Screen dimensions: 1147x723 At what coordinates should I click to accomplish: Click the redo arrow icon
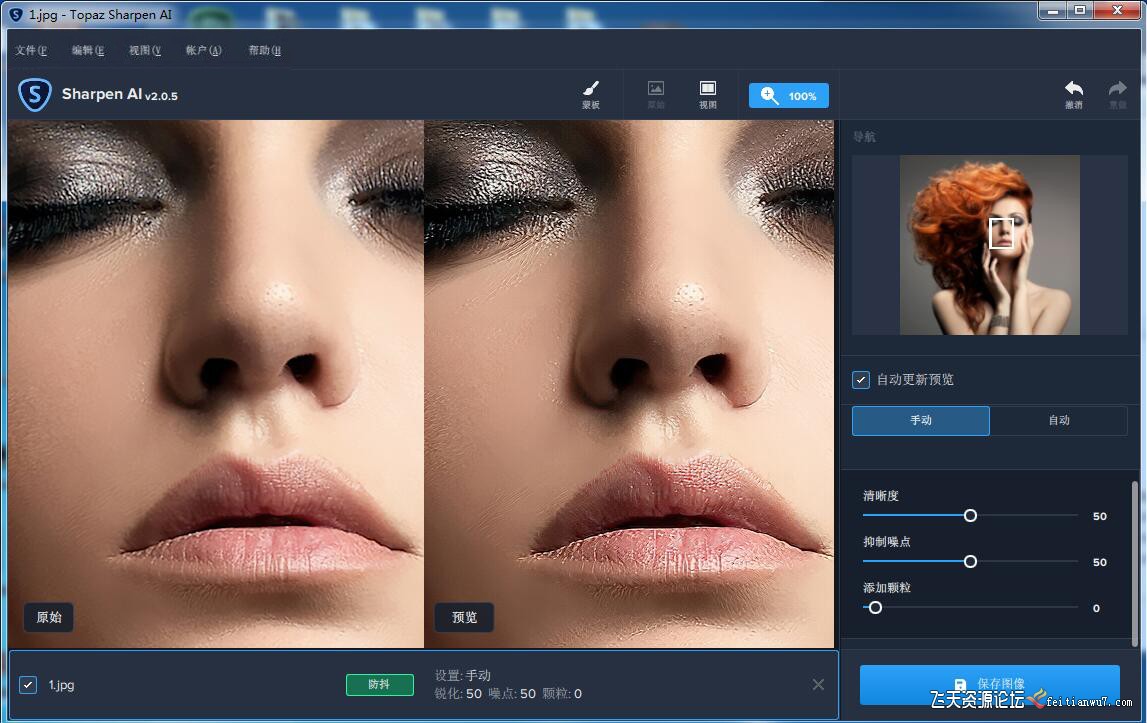tap(1118, 94)
